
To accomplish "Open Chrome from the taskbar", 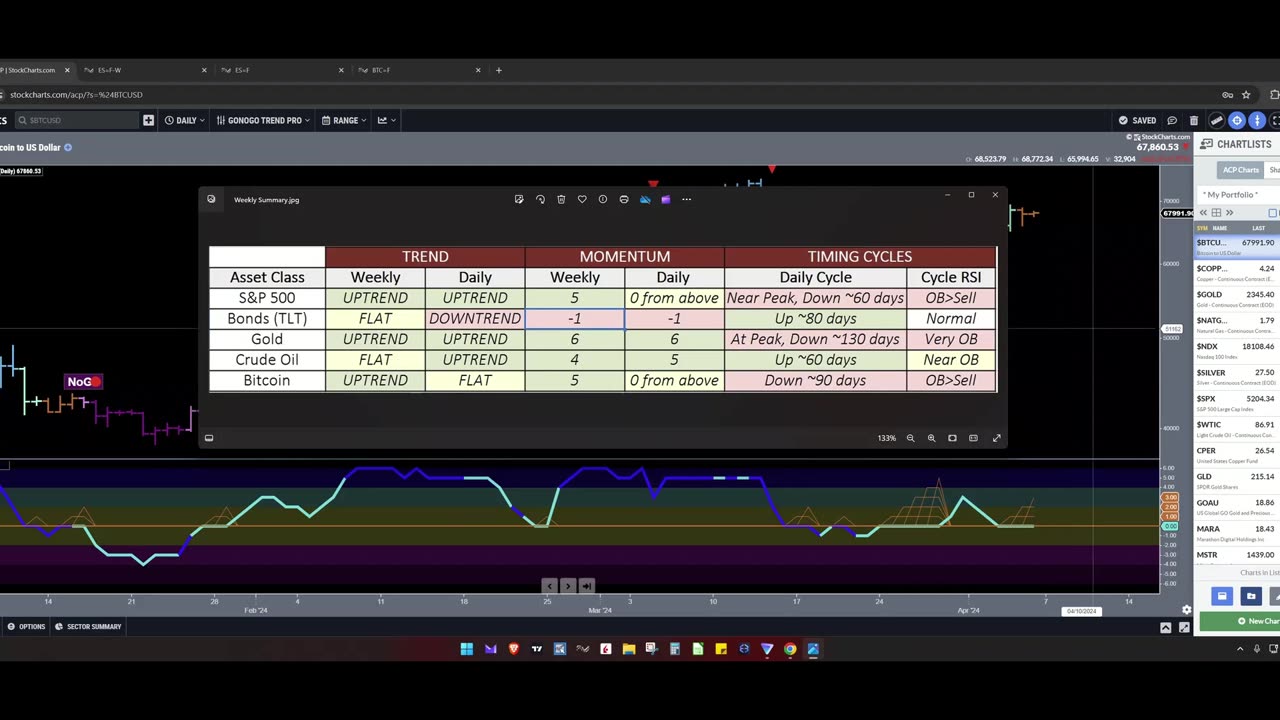I will [790, 649].
